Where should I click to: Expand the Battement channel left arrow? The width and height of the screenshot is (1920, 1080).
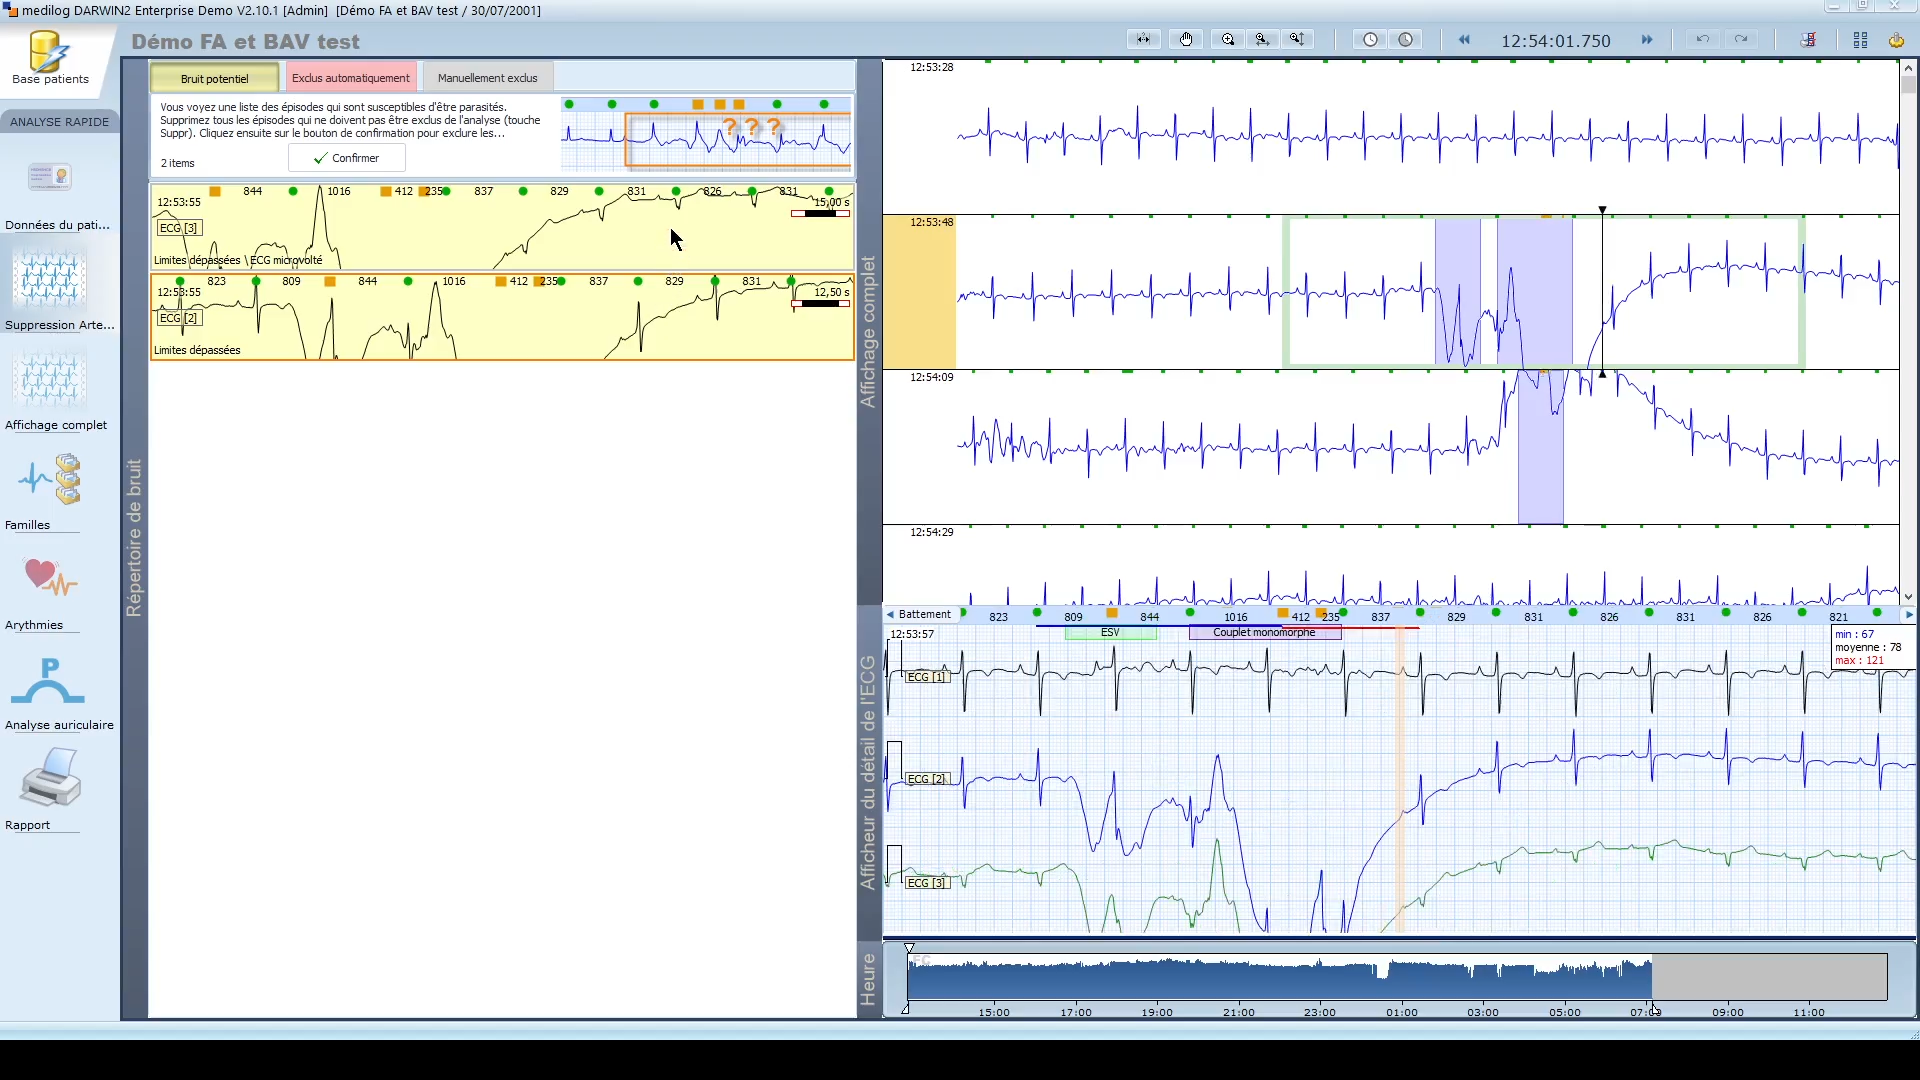pyautogui.click(x=890, y=615)
